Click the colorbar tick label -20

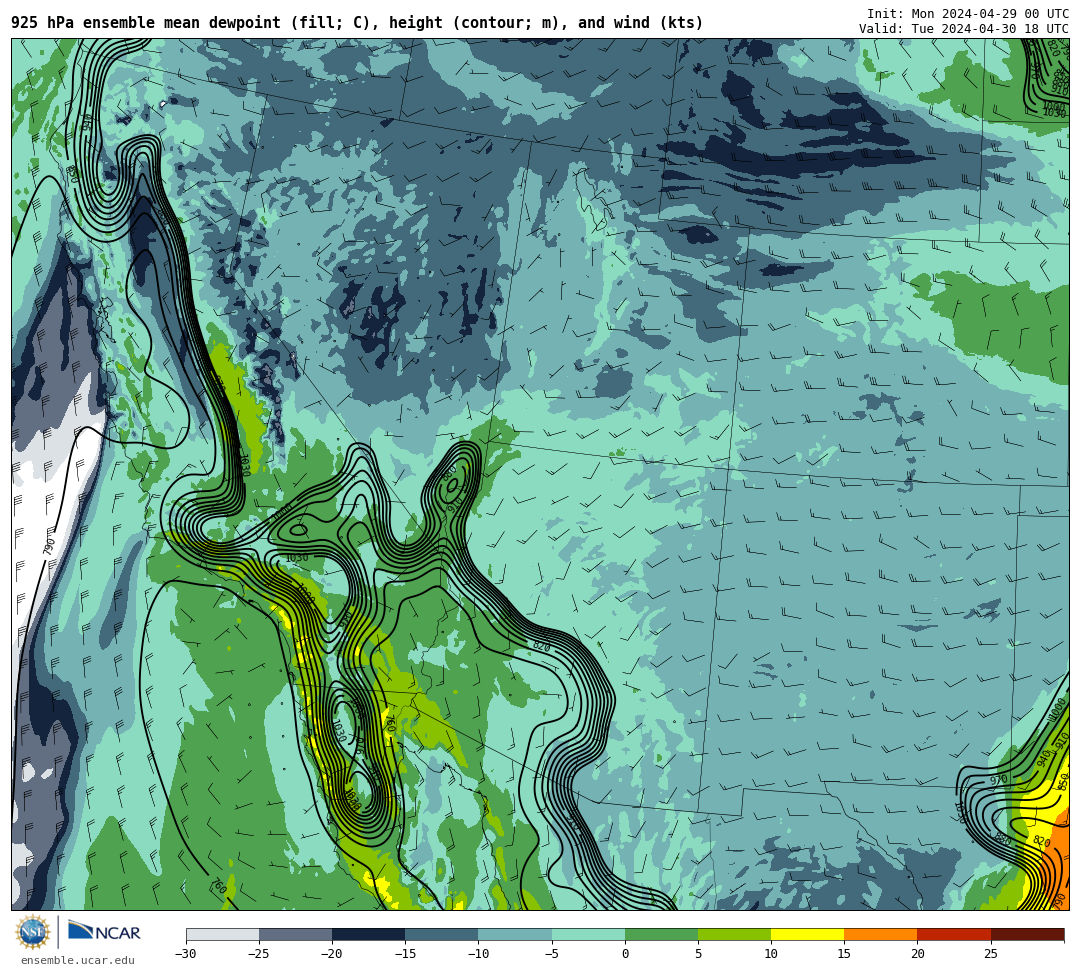tap(332, 954)
